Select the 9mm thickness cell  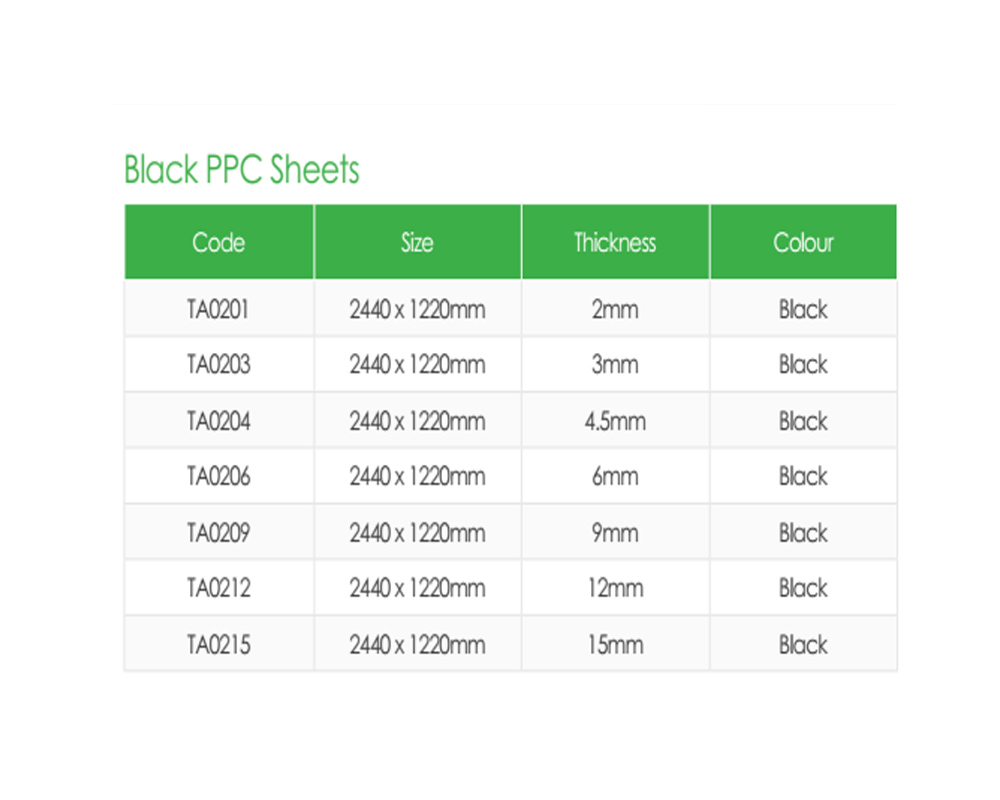(615, 533)
